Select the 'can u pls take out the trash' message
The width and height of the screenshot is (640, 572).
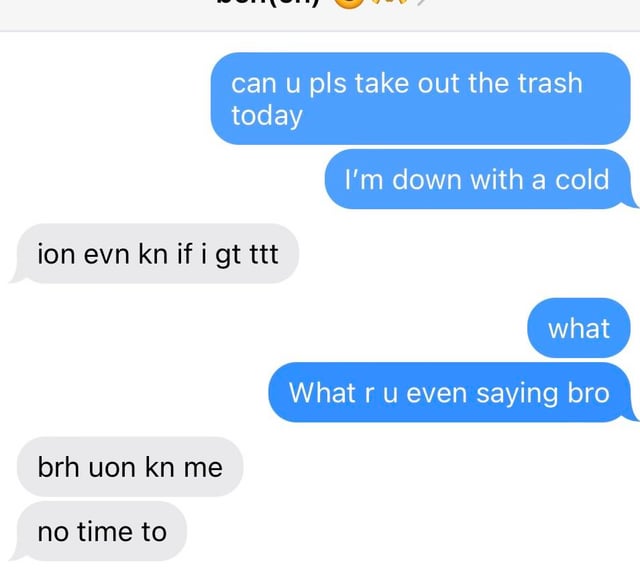coord(420,98)
